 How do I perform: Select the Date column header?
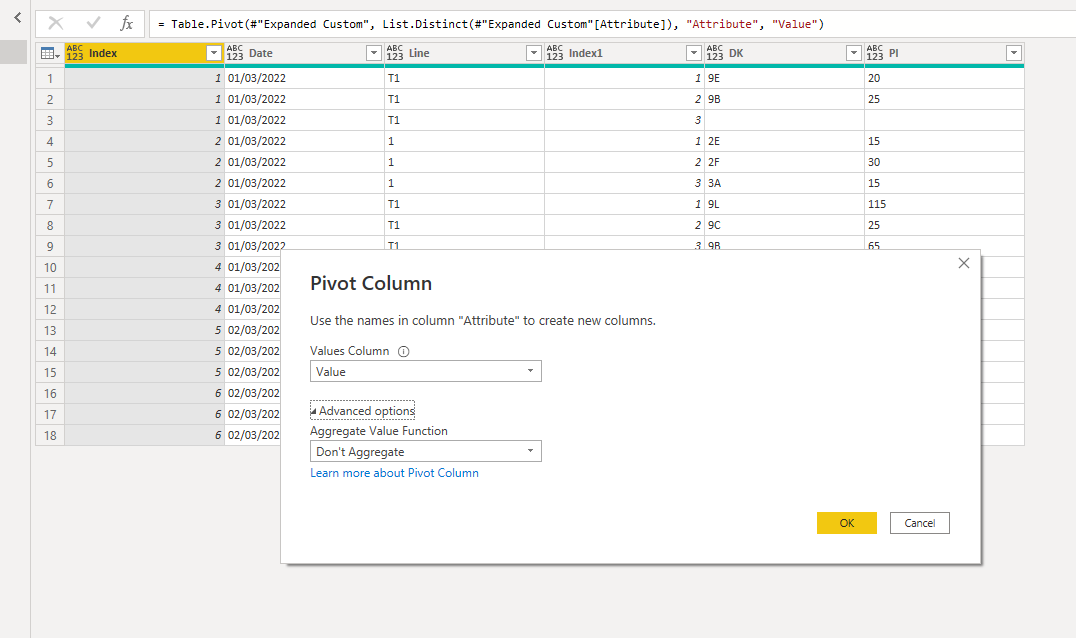pyautogui.click(x=304, y=53)
